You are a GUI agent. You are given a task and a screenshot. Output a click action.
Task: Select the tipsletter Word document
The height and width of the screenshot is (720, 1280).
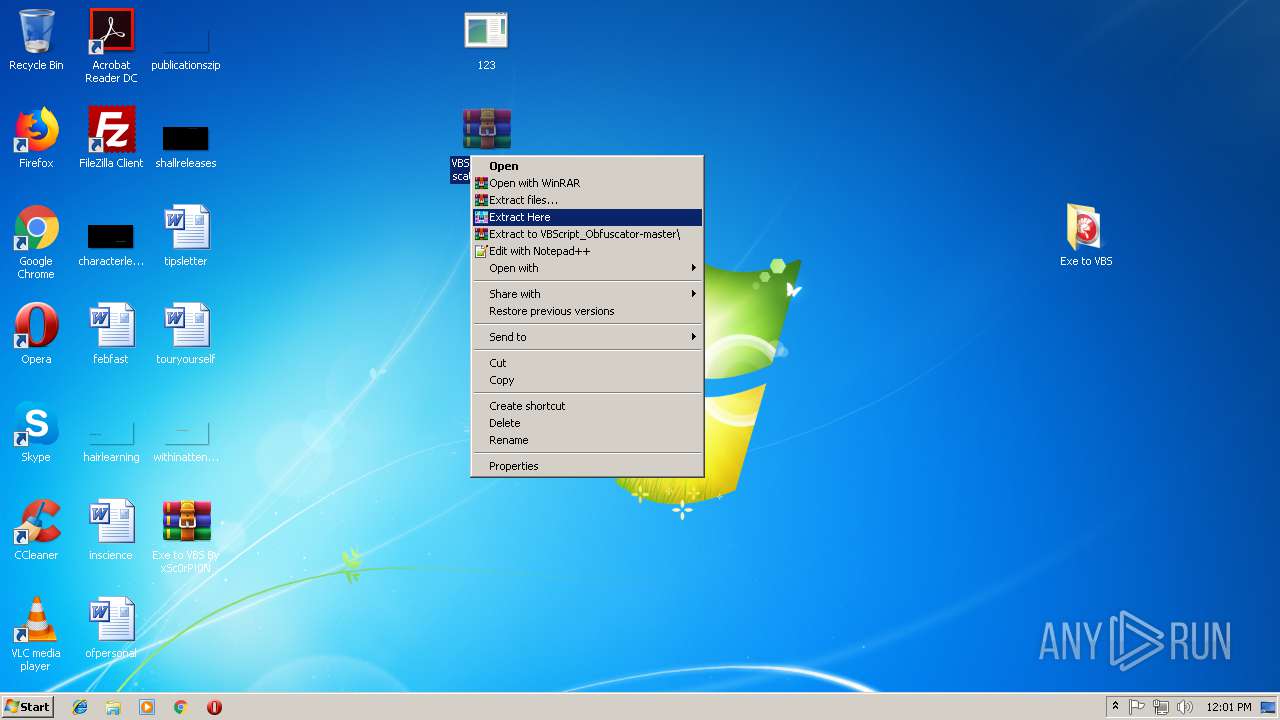point(186,236)
